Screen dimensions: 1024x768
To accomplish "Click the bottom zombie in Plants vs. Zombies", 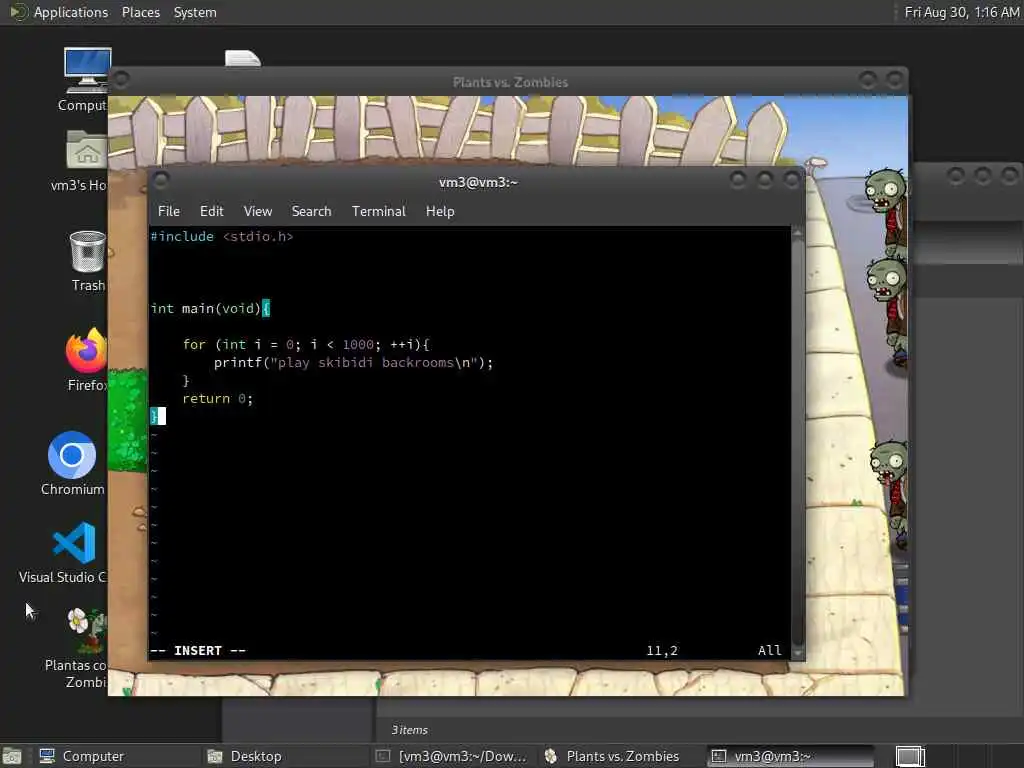I will [x=889, y=494].
